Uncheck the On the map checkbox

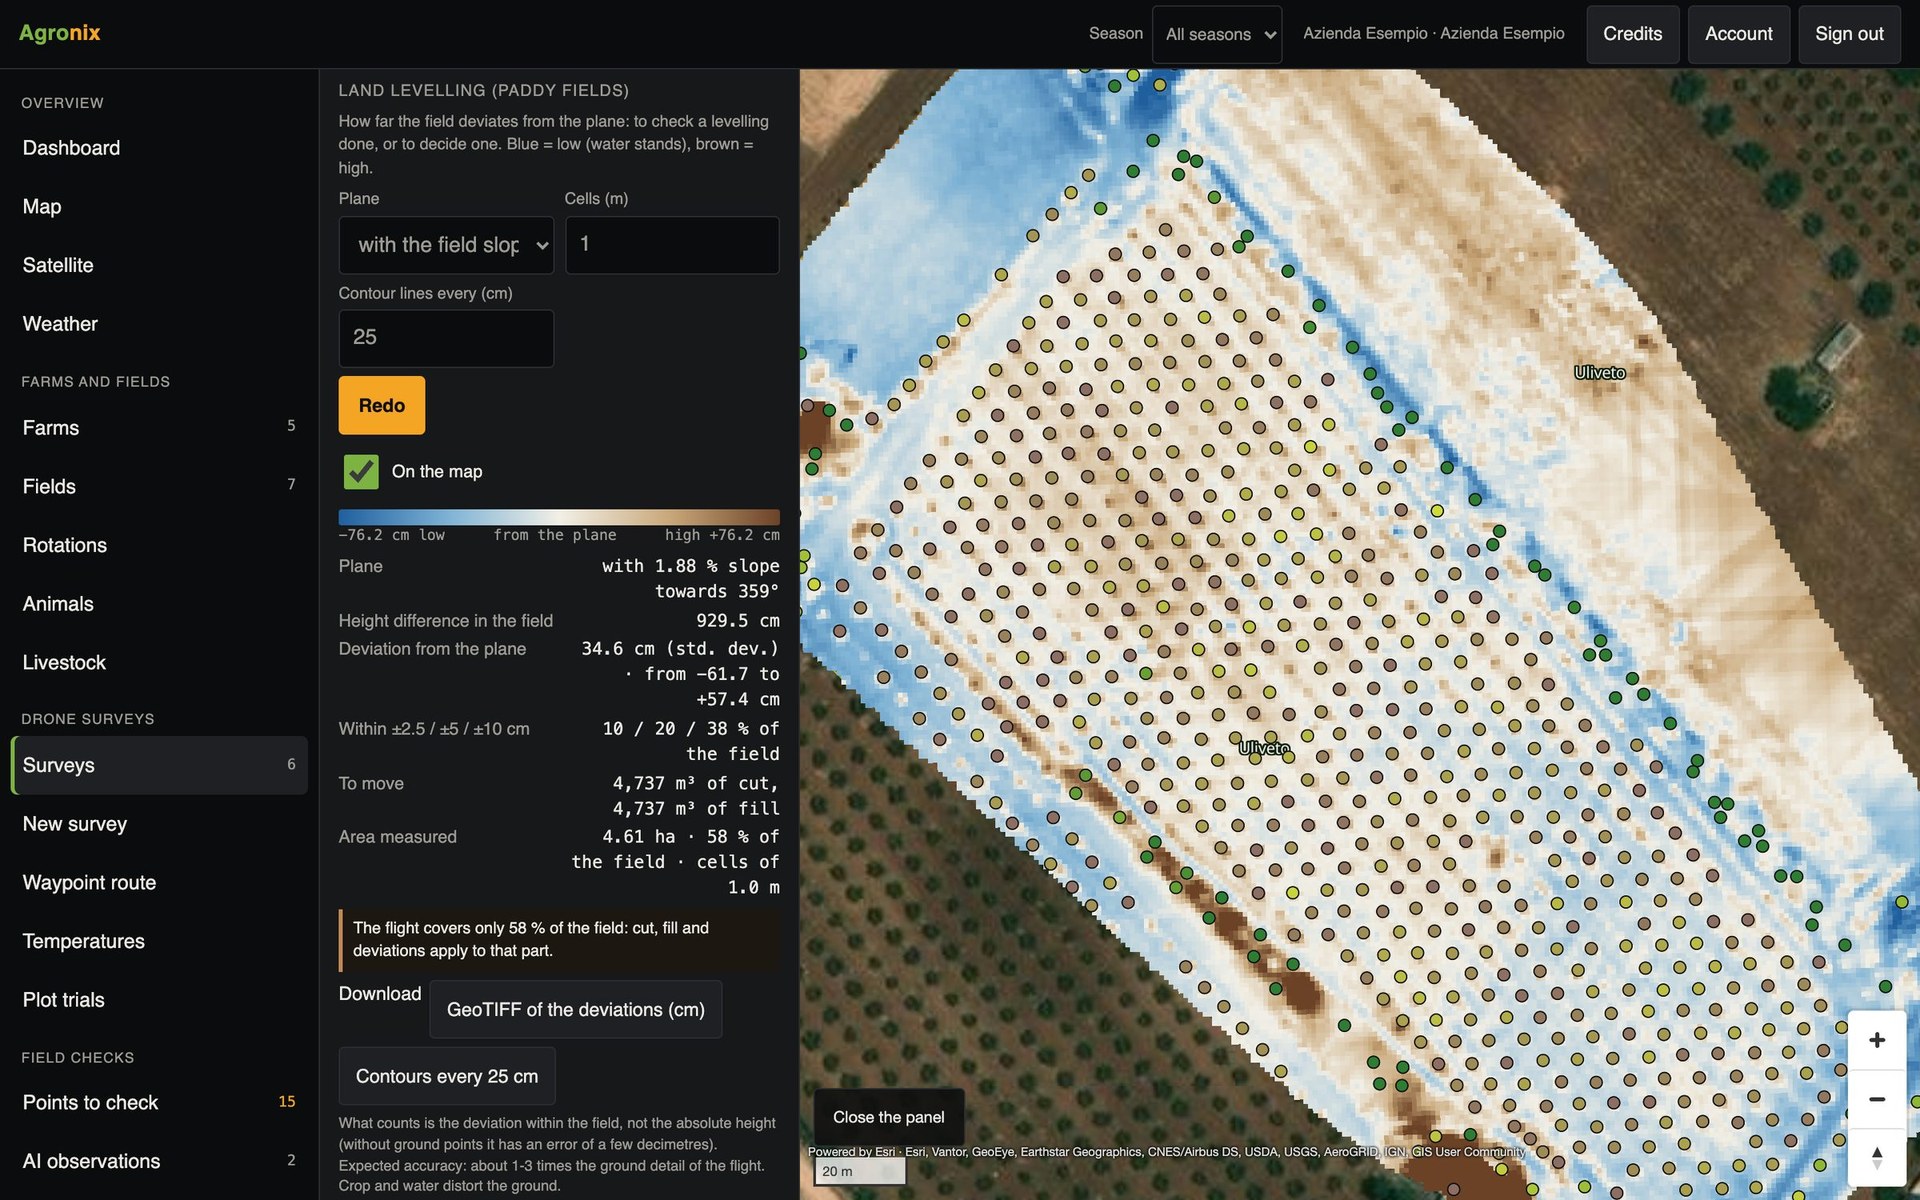point(361,471)
